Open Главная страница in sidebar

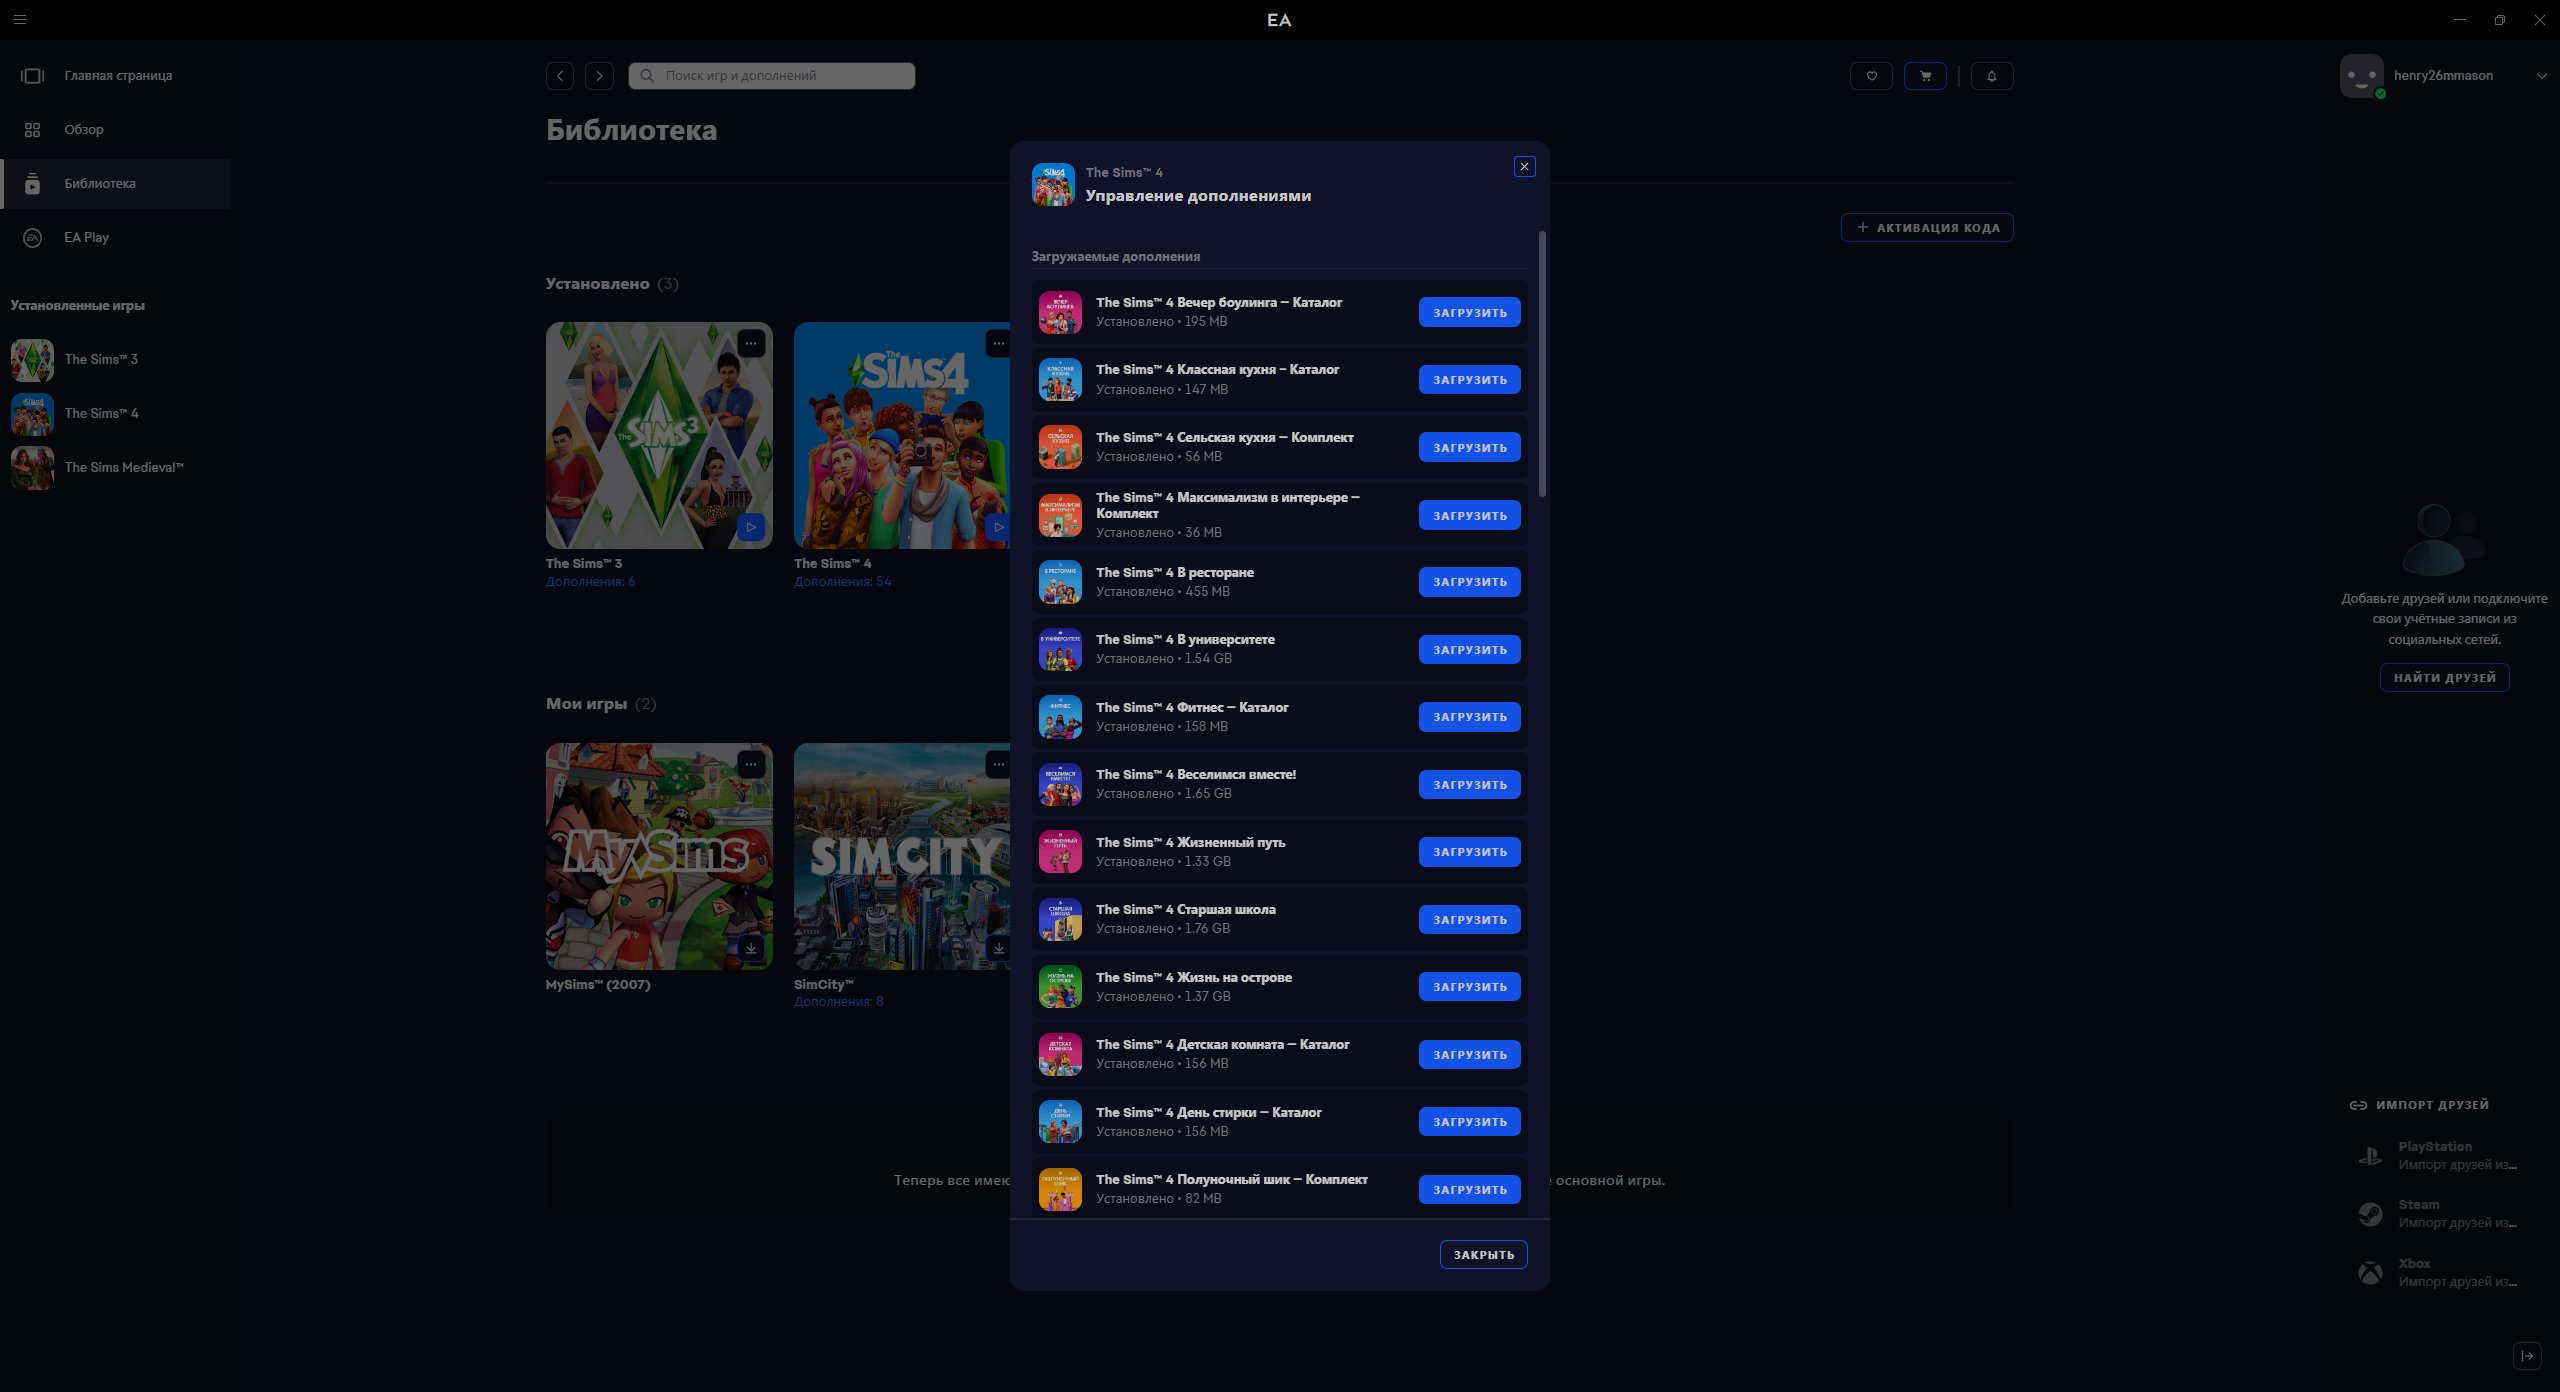pos(115,76)
